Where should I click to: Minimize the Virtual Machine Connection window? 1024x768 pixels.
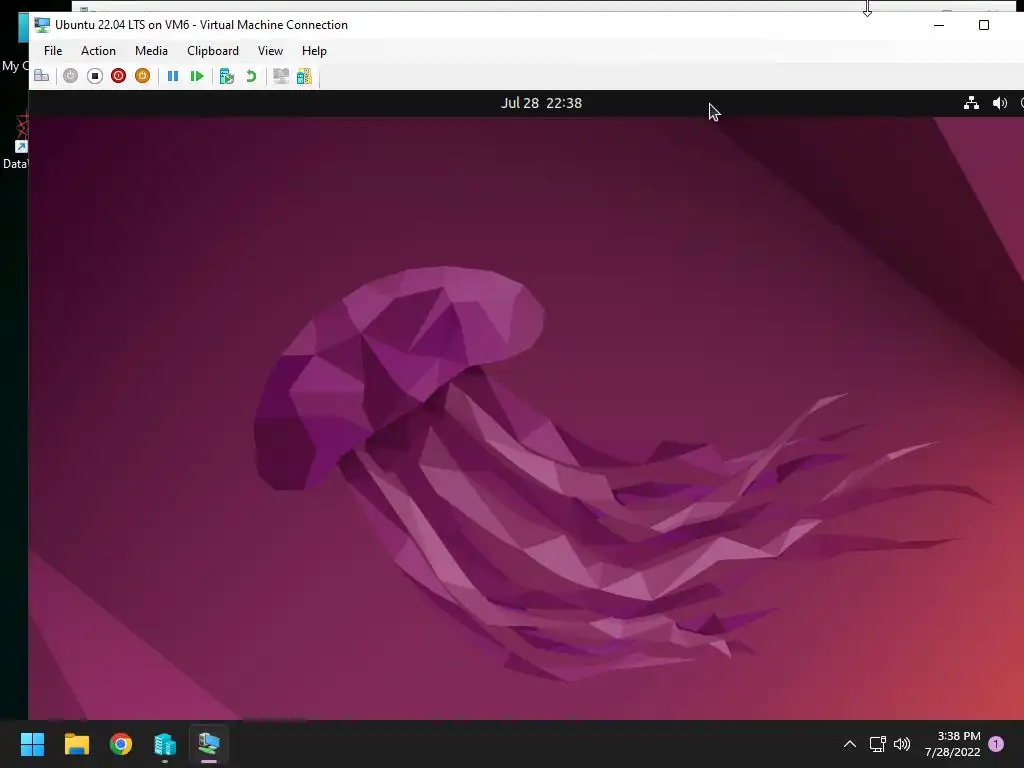939,25
